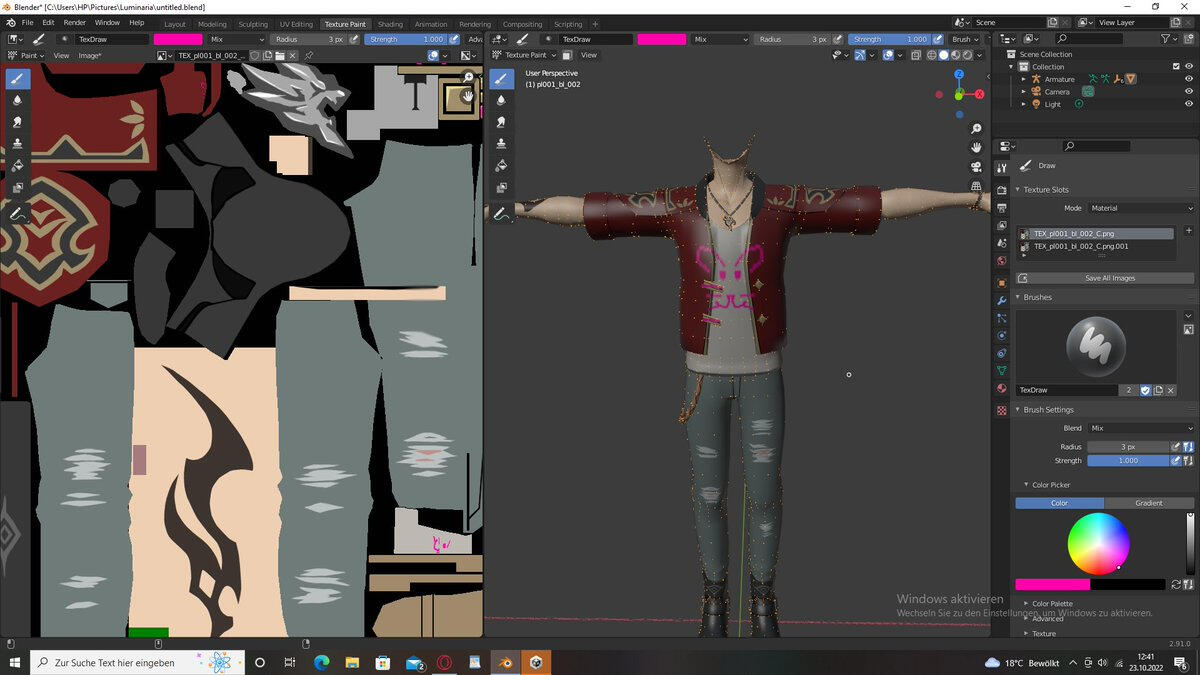Switch to the Sculpting workspace tab
The image size is (1200, 675).
click(x=253, y=24)
